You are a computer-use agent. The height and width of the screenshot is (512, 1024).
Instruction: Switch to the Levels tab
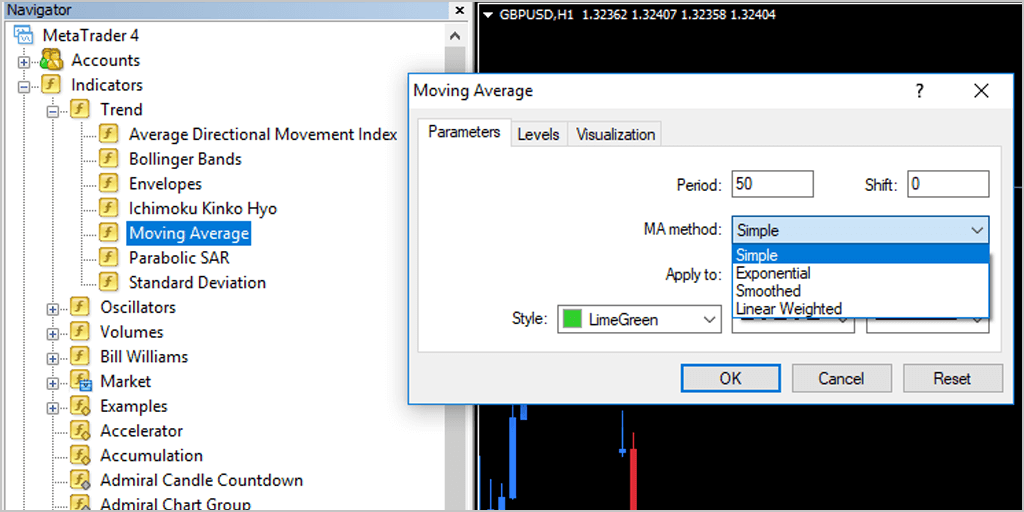point(538,135)
